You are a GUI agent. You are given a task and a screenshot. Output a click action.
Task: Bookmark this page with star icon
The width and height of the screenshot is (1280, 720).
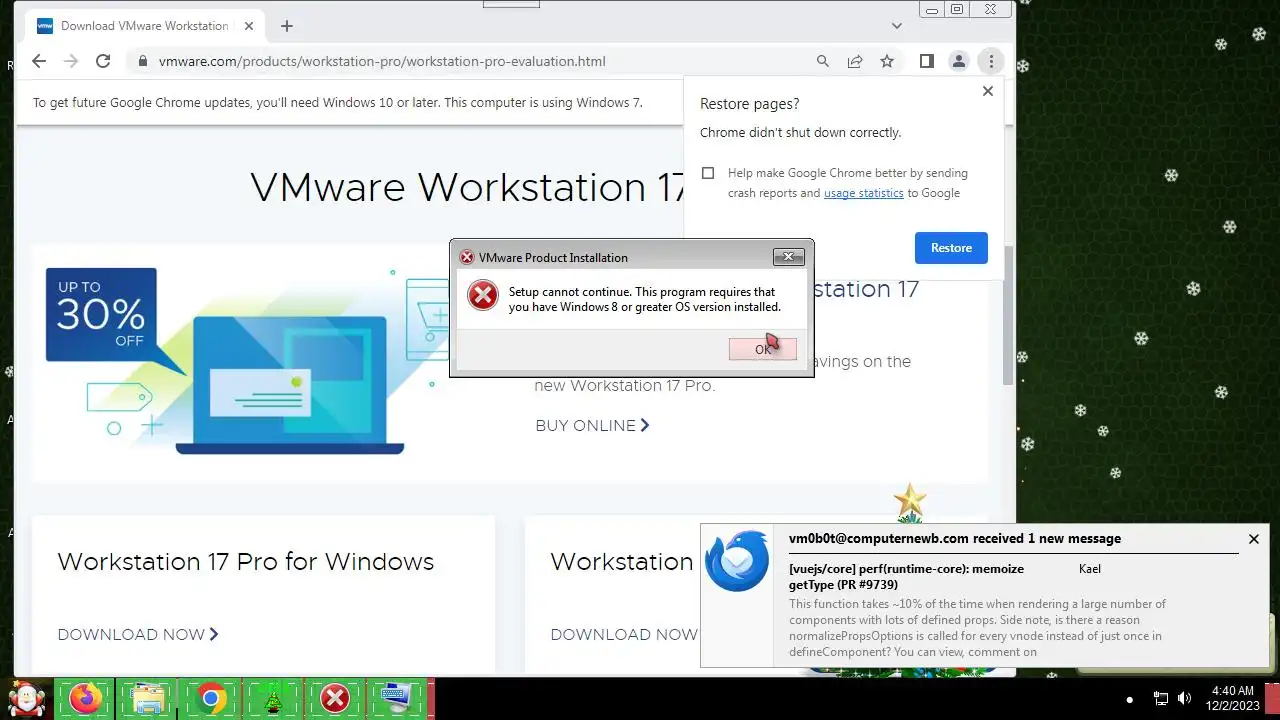point(887,61)
